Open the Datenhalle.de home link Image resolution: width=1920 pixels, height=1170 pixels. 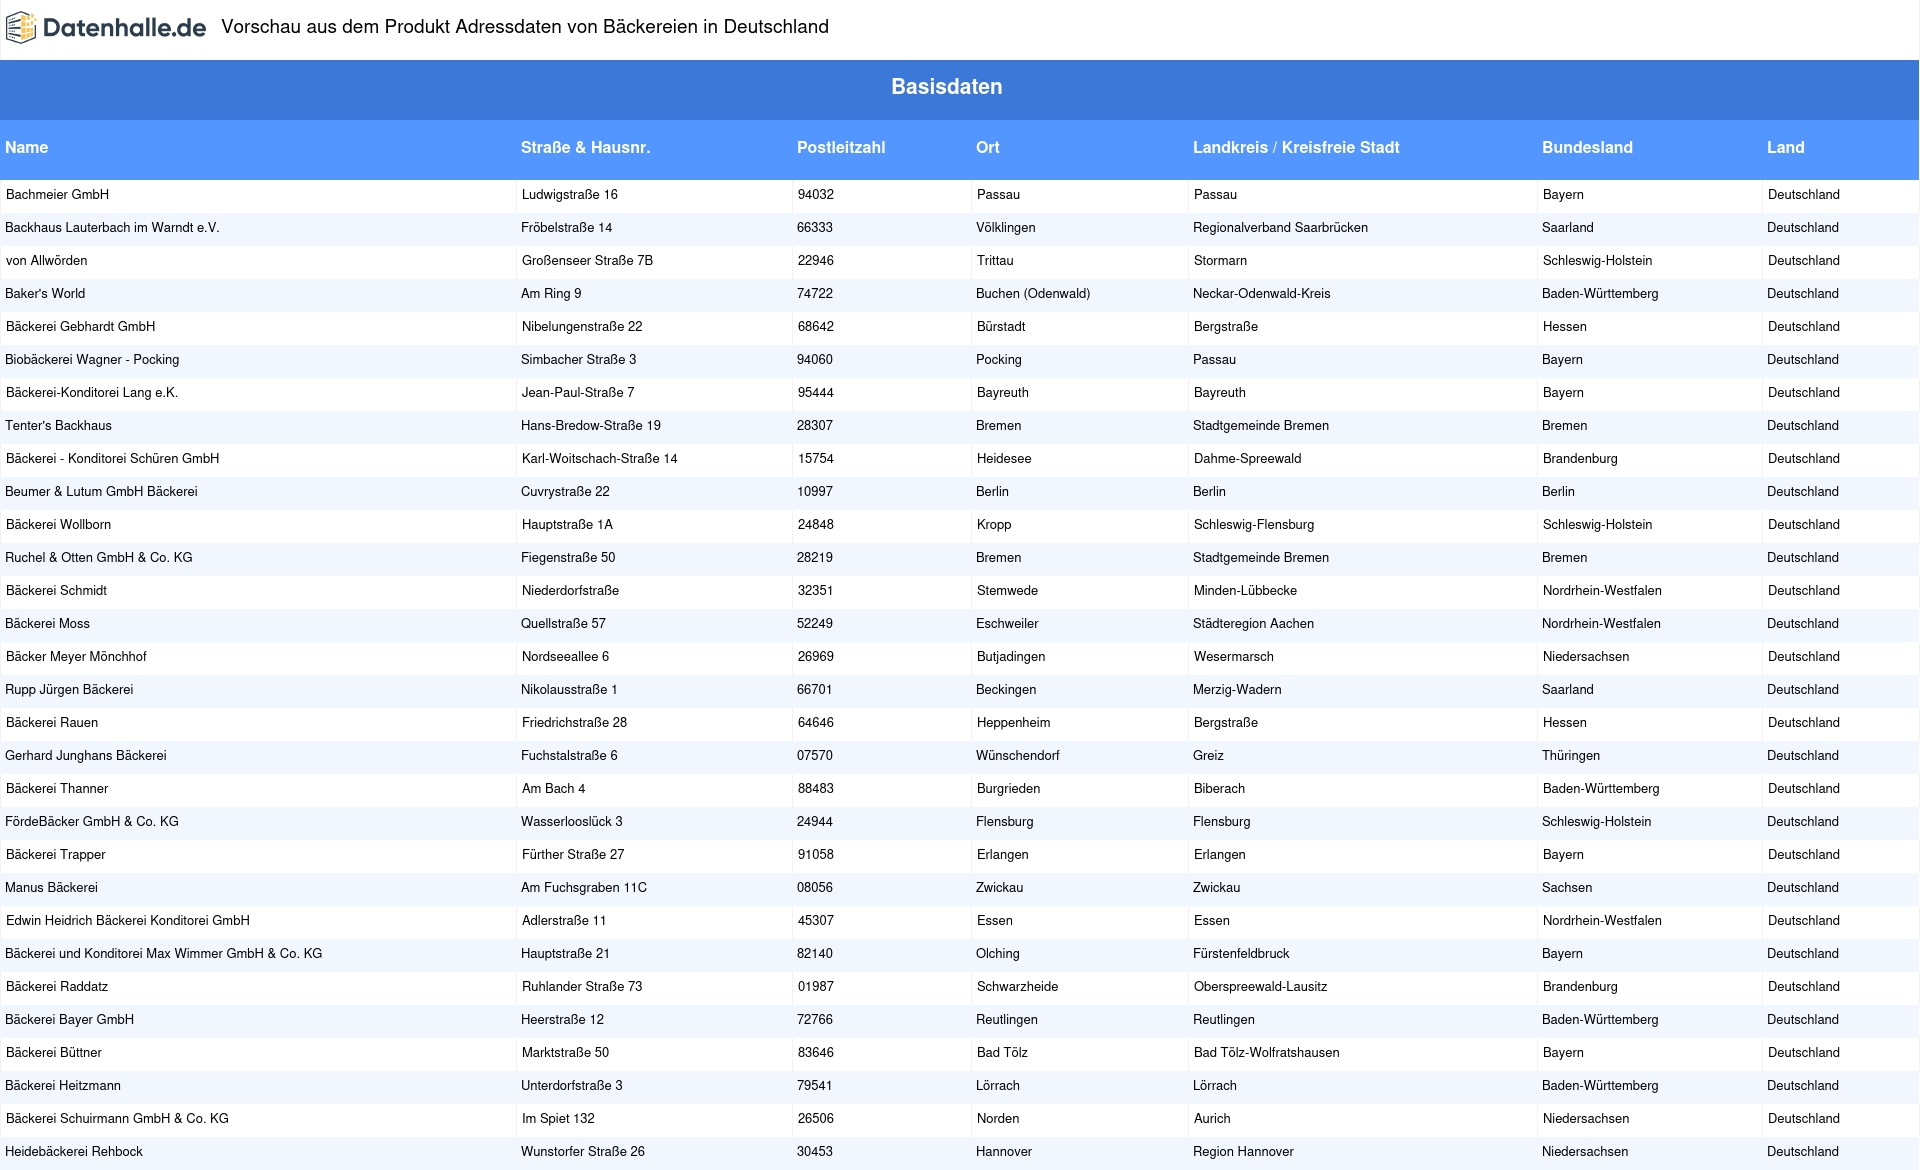coord(106,28)
